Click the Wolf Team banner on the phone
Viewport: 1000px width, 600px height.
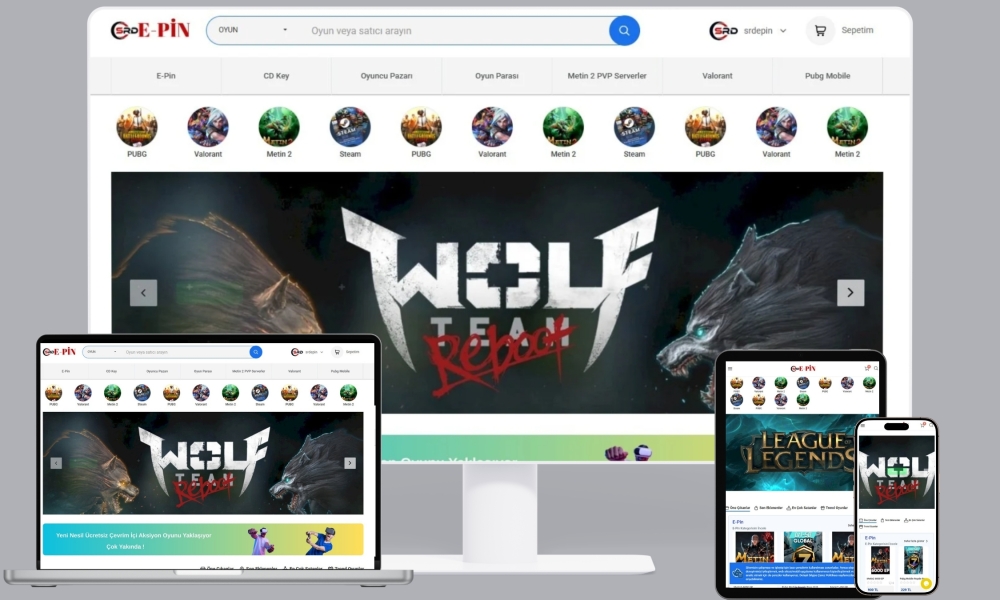896,472
